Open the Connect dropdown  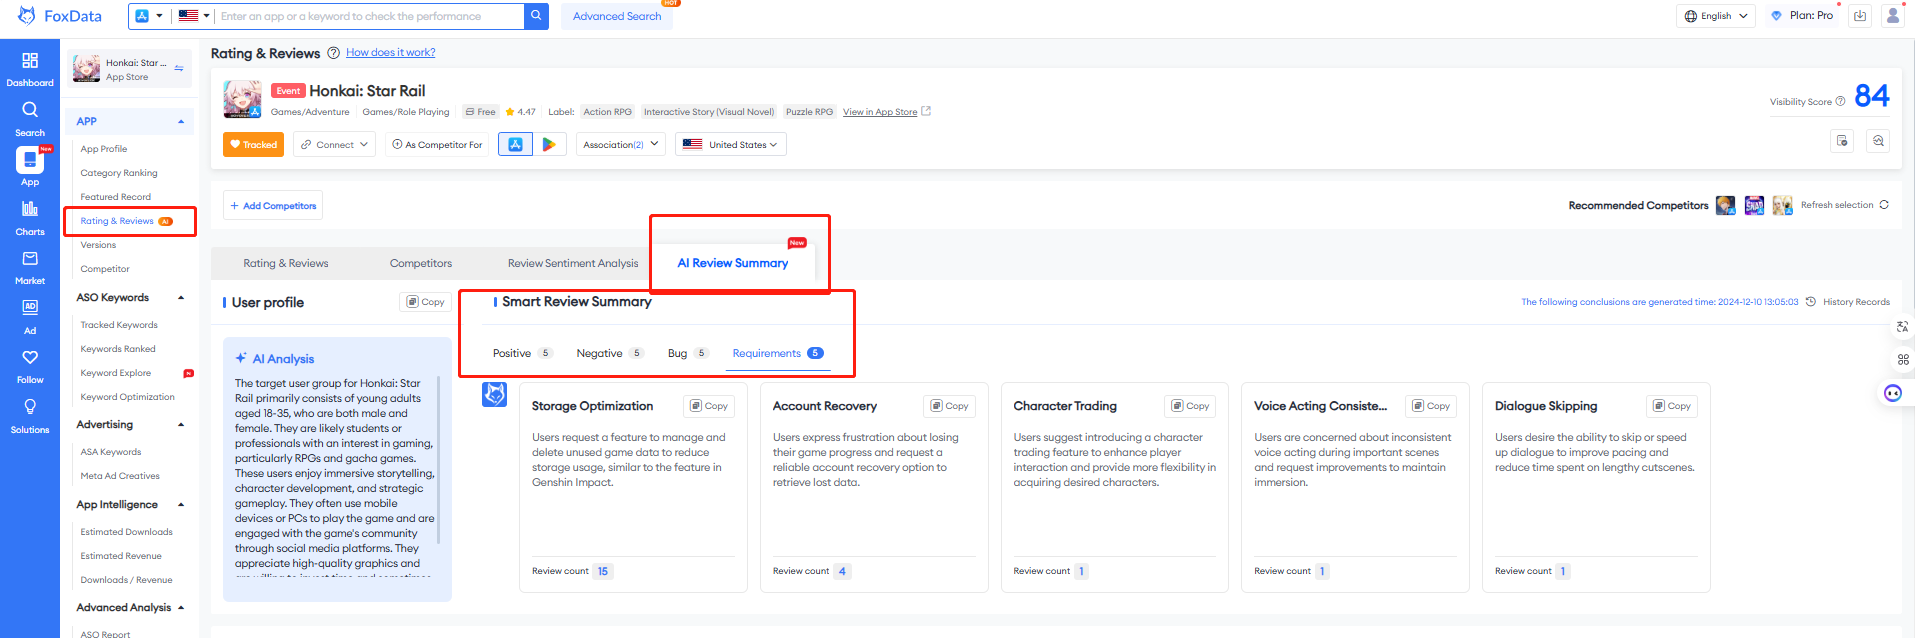pos(335,145)
